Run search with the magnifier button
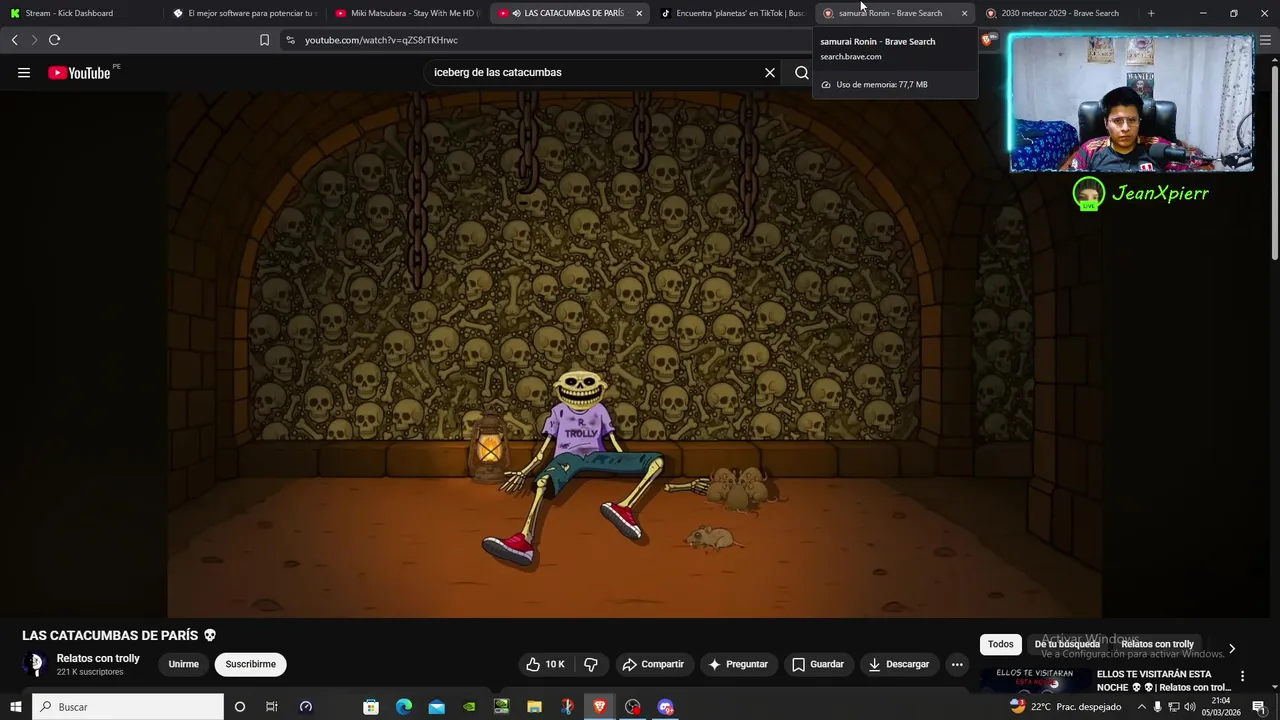Viewport: 1280px width, 720px height. coord(801,72)
